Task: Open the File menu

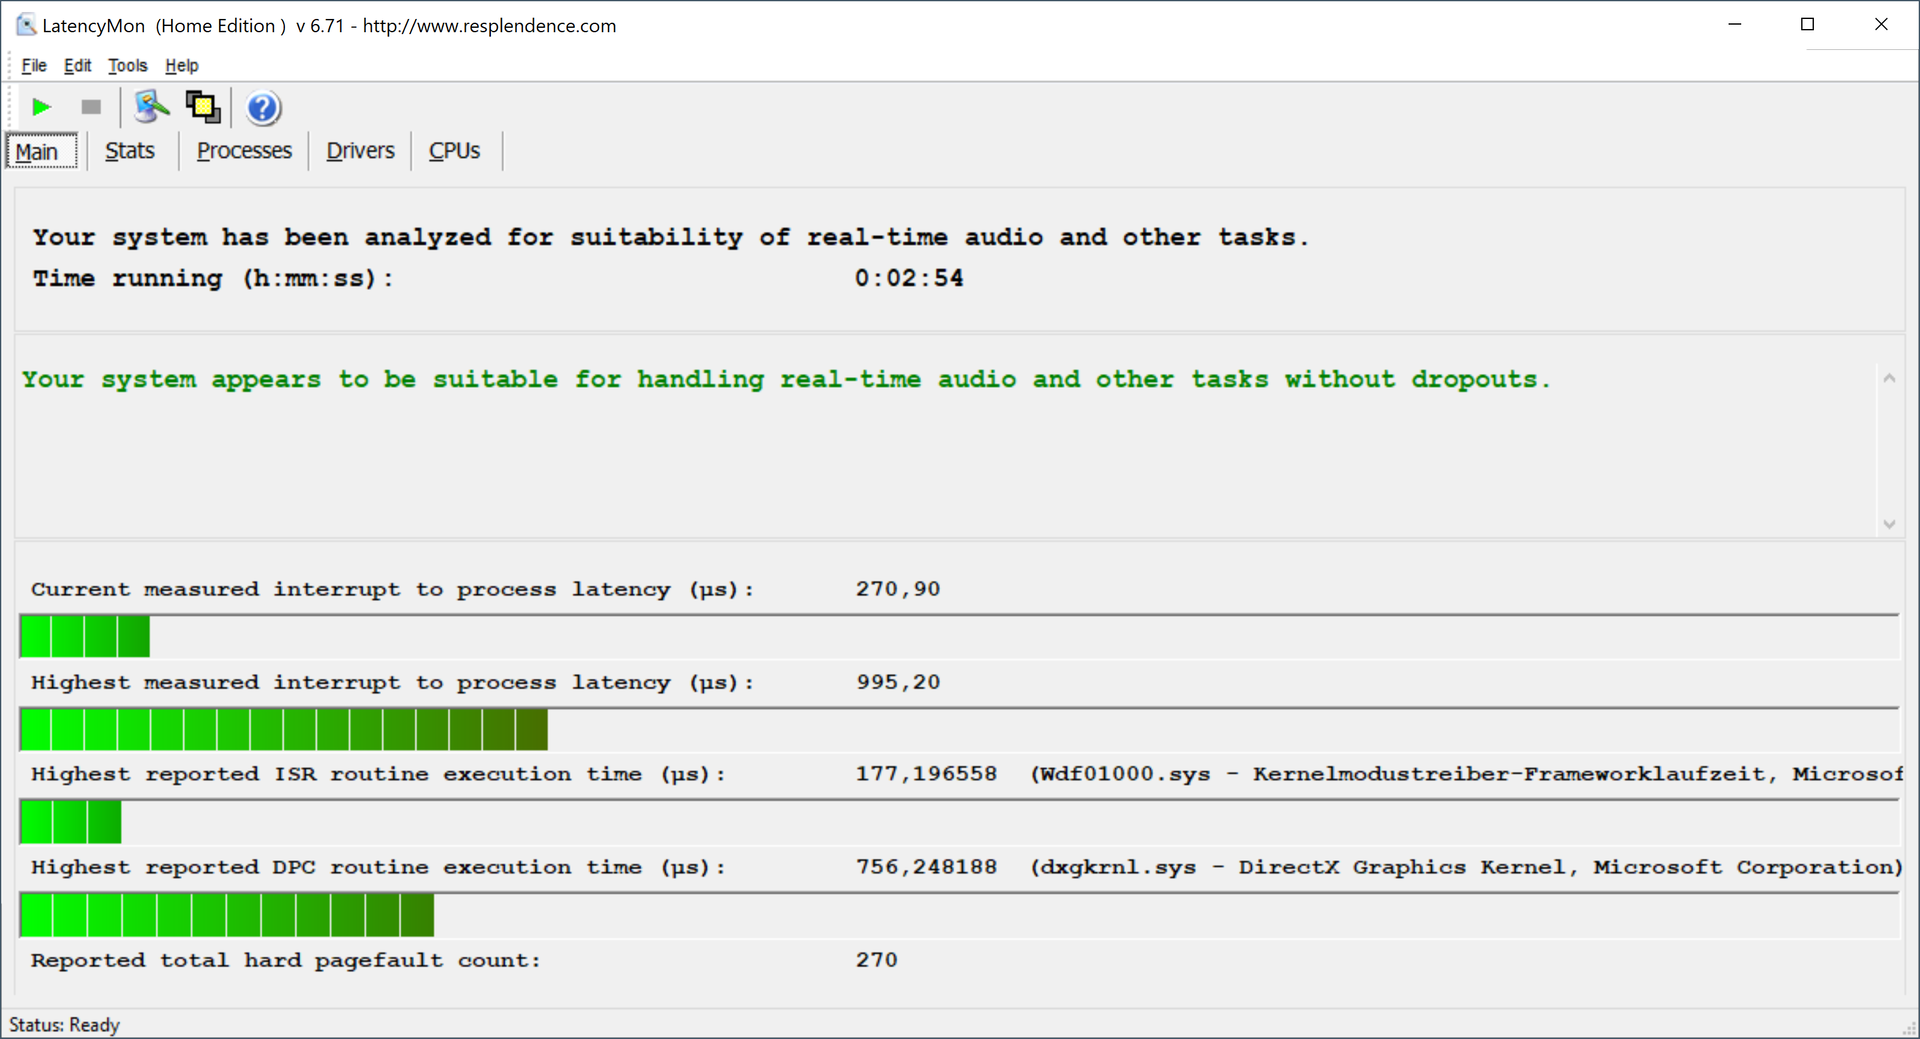Action: 34,66
